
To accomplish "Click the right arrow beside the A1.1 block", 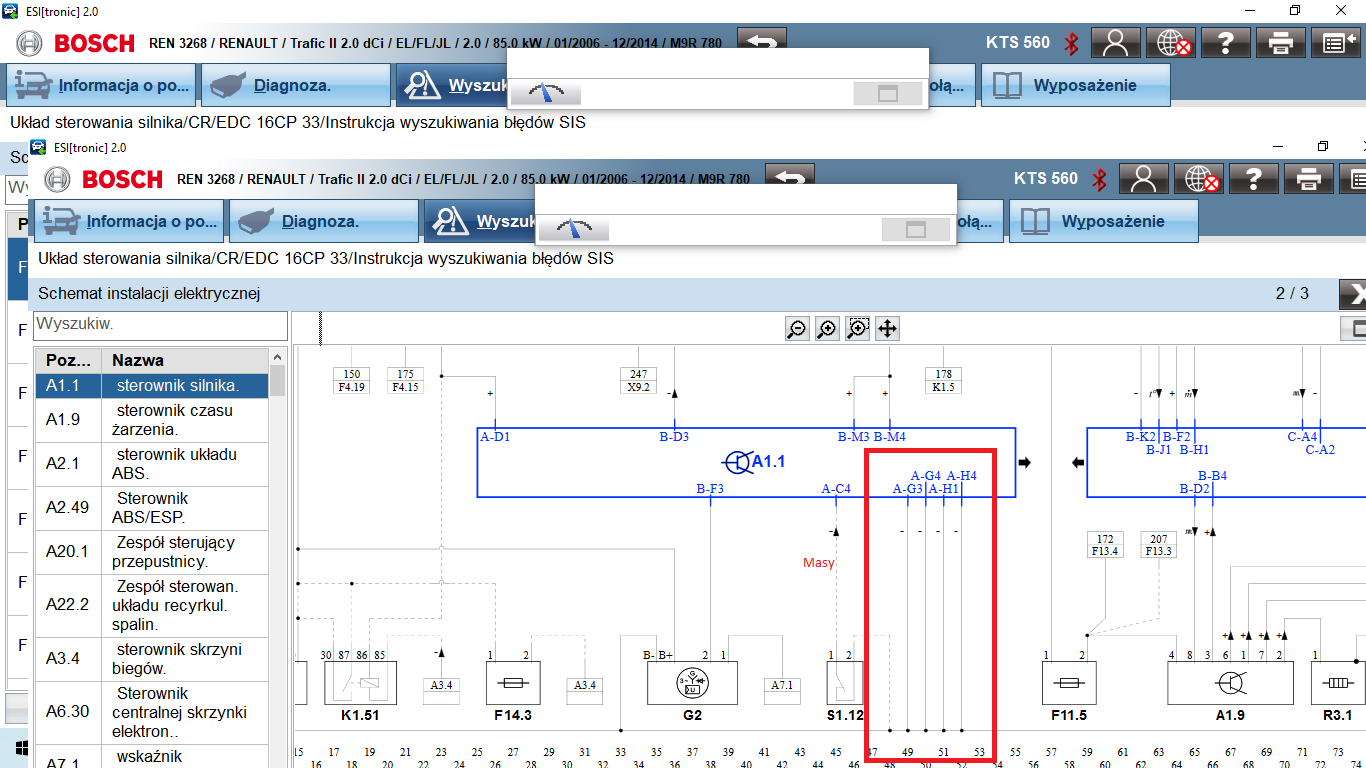I will point(1024,463).
